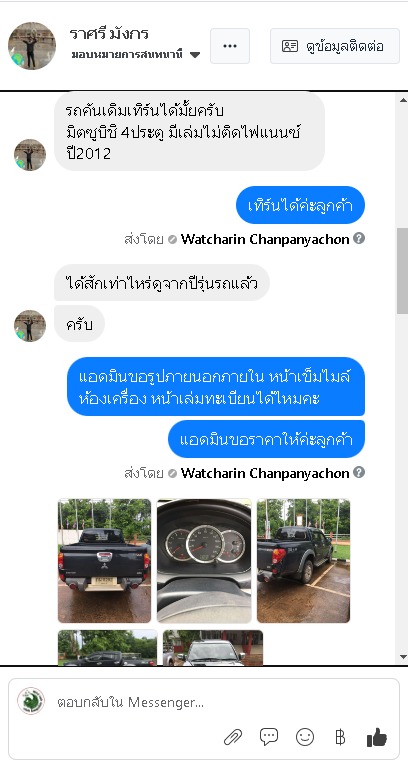Screen dimensions: 408x766
Task: Click the page avatar beside reply box
Action: tap(31, 701)
